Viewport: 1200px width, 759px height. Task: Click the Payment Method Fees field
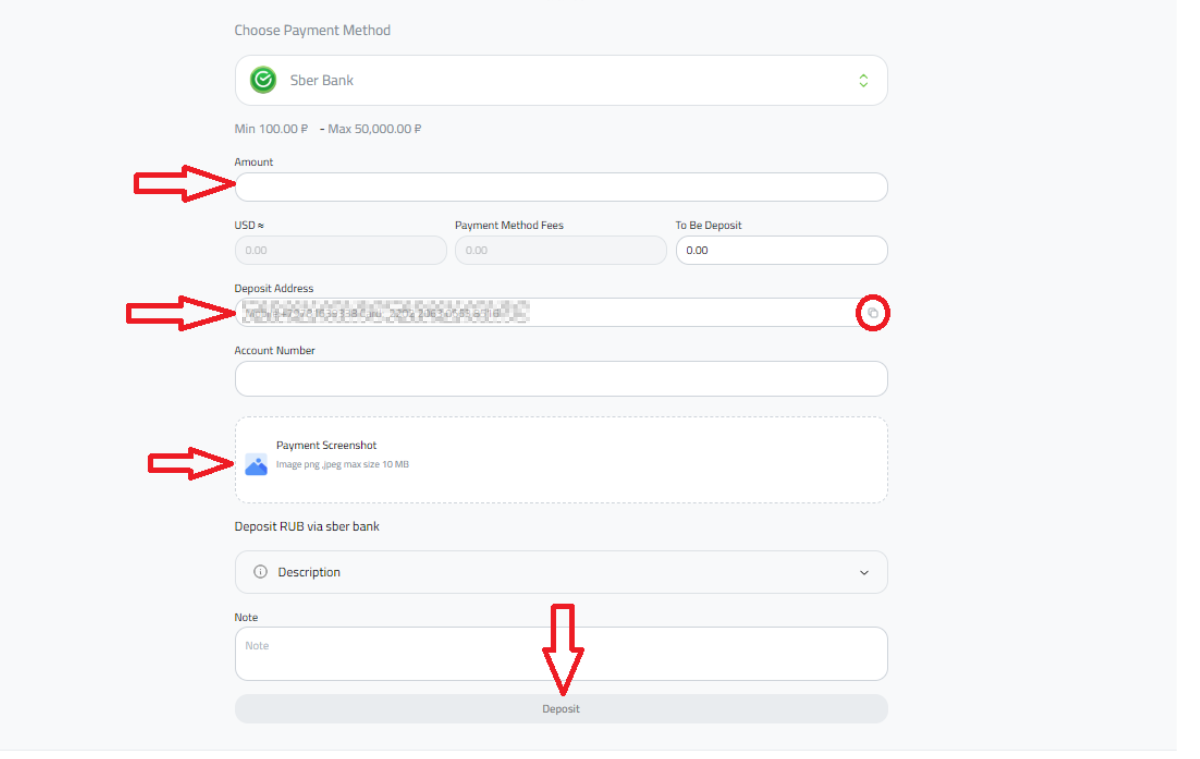561,250
